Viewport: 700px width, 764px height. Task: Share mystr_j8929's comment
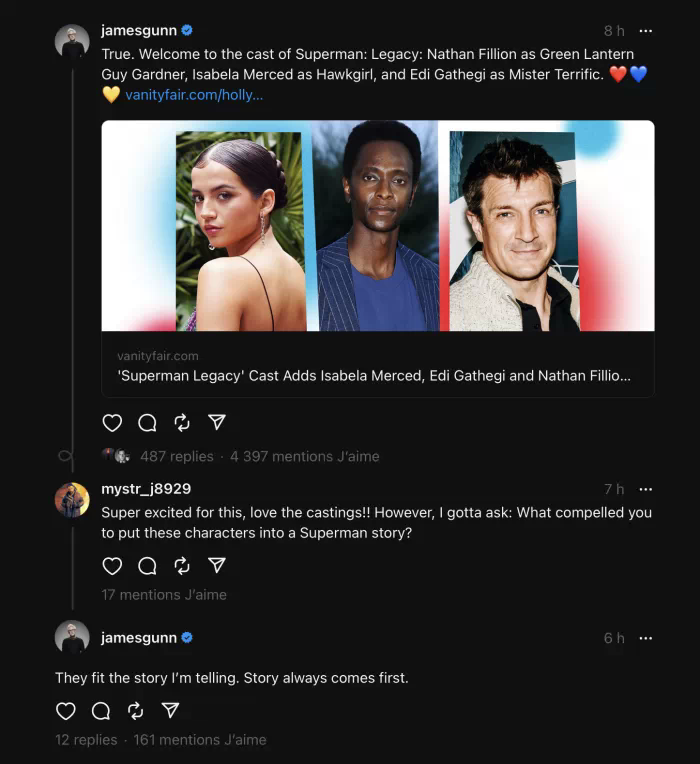217,566
